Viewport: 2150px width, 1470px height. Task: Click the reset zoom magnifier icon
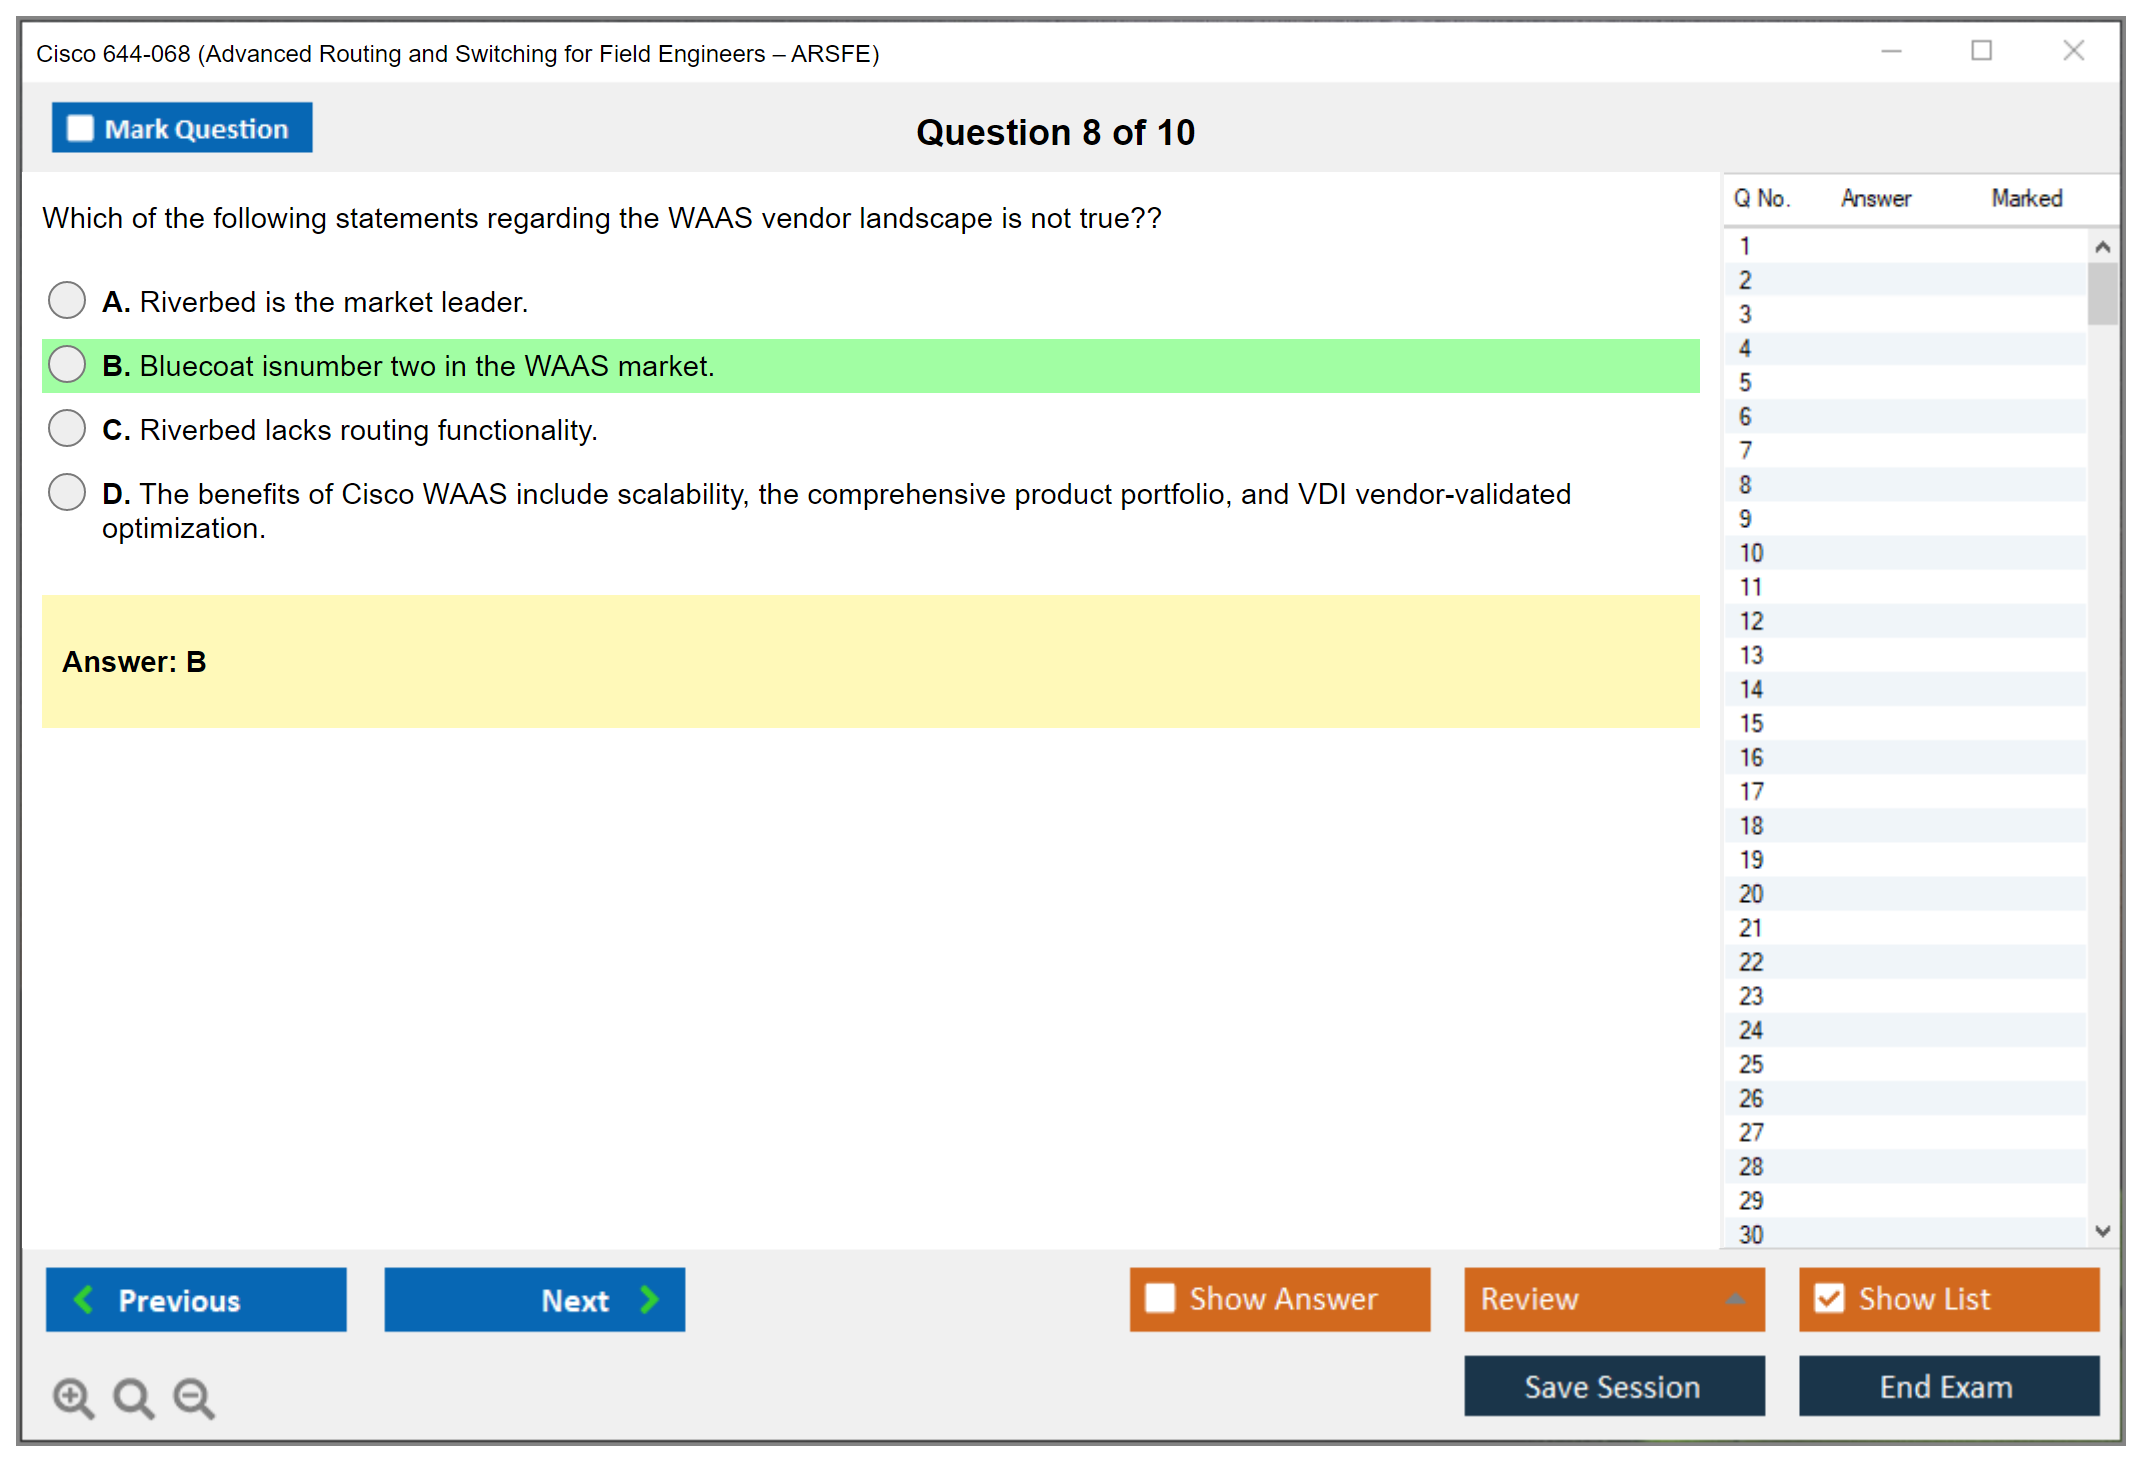pyautogui.click(x=133, y=1397)
